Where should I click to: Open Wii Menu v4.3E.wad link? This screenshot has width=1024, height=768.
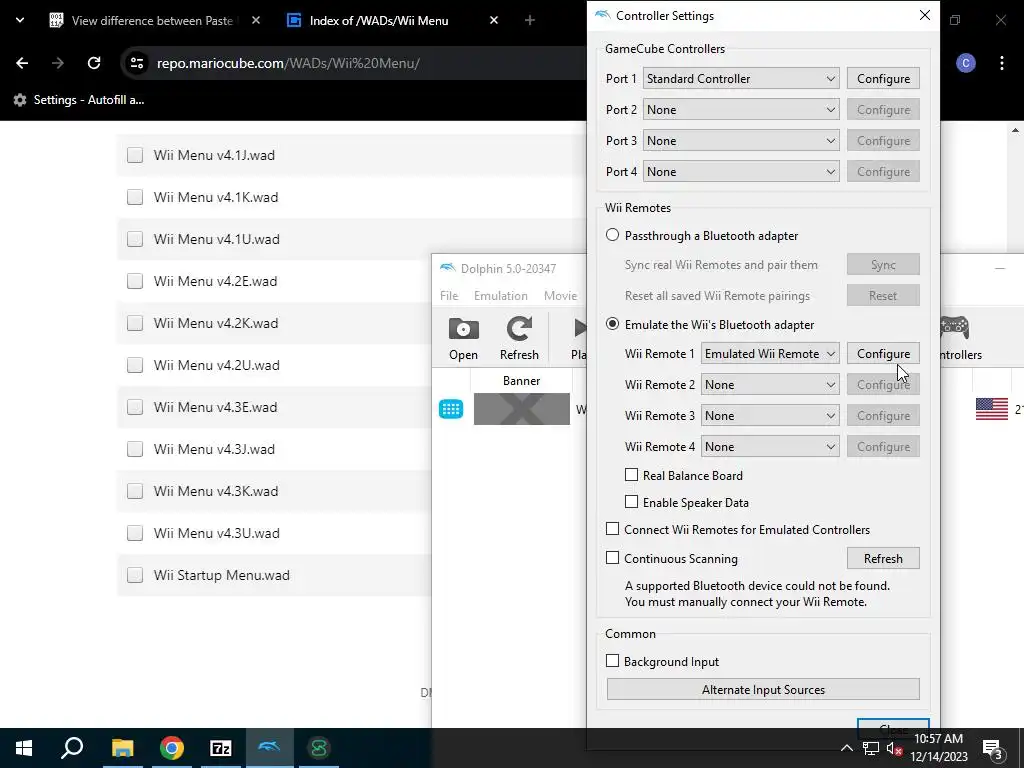(216, 407)
